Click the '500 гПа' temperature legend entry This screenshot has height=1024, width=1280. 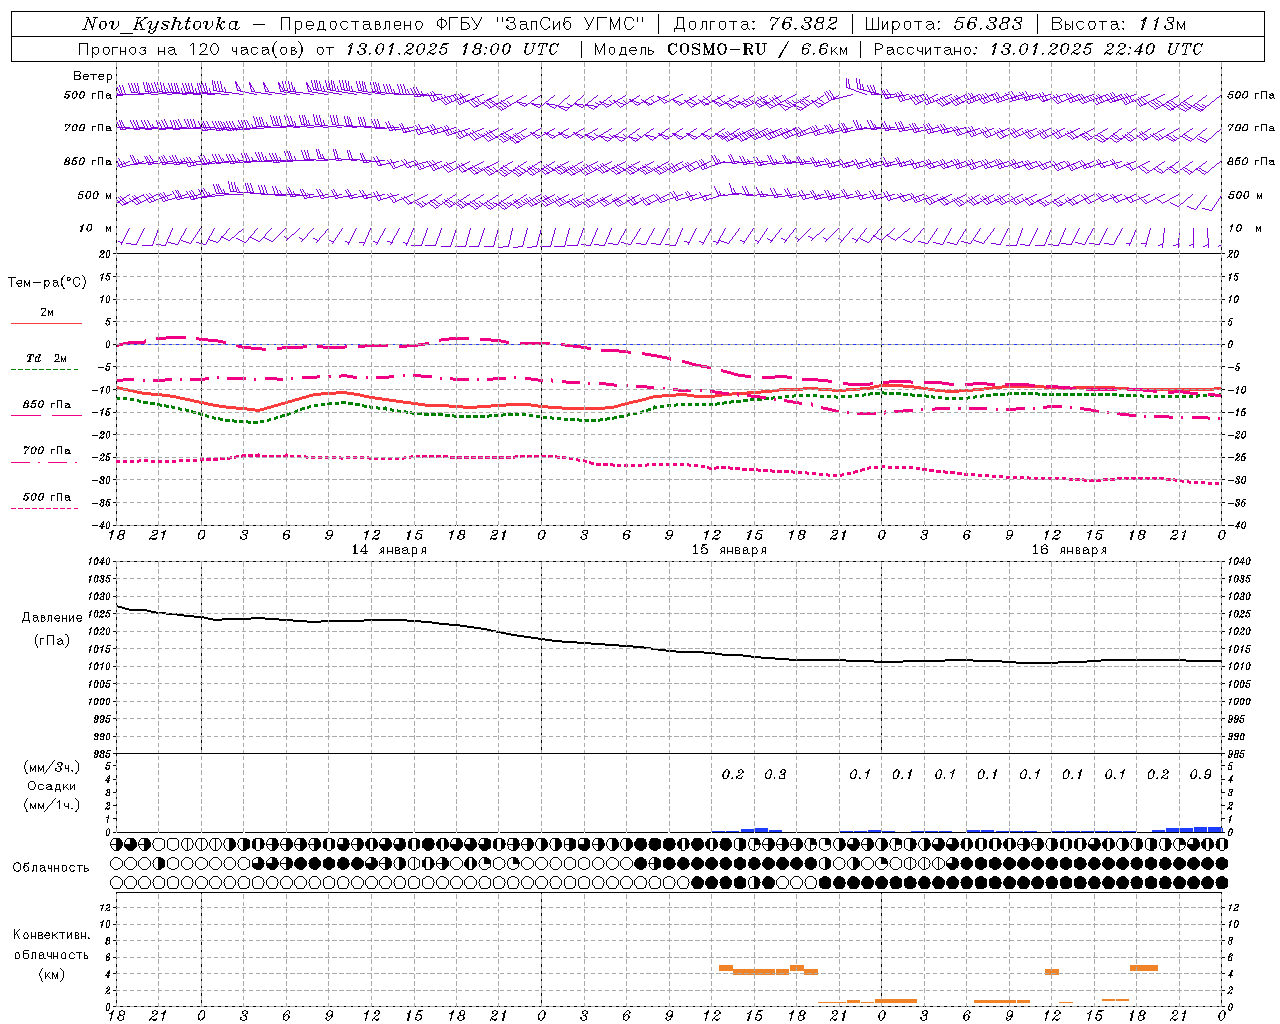tap(47, 497)
